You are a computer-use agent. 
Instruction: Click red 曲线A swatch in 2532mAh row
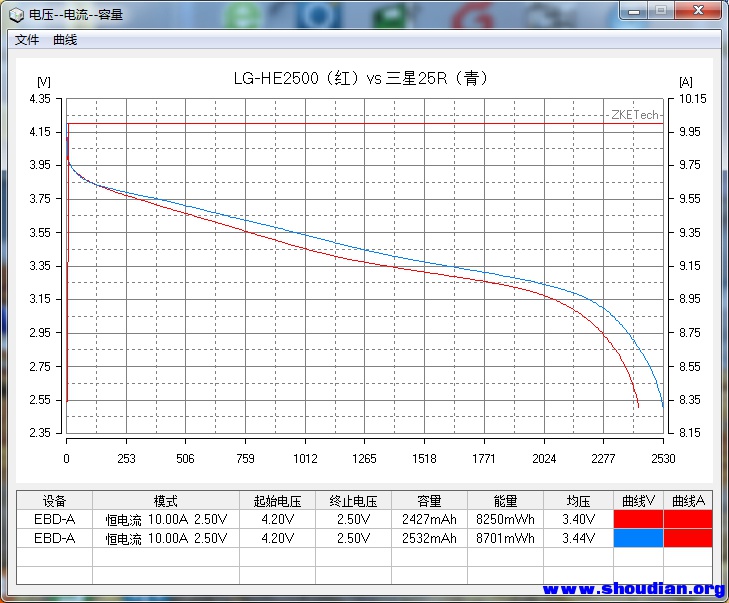(688, 538)
